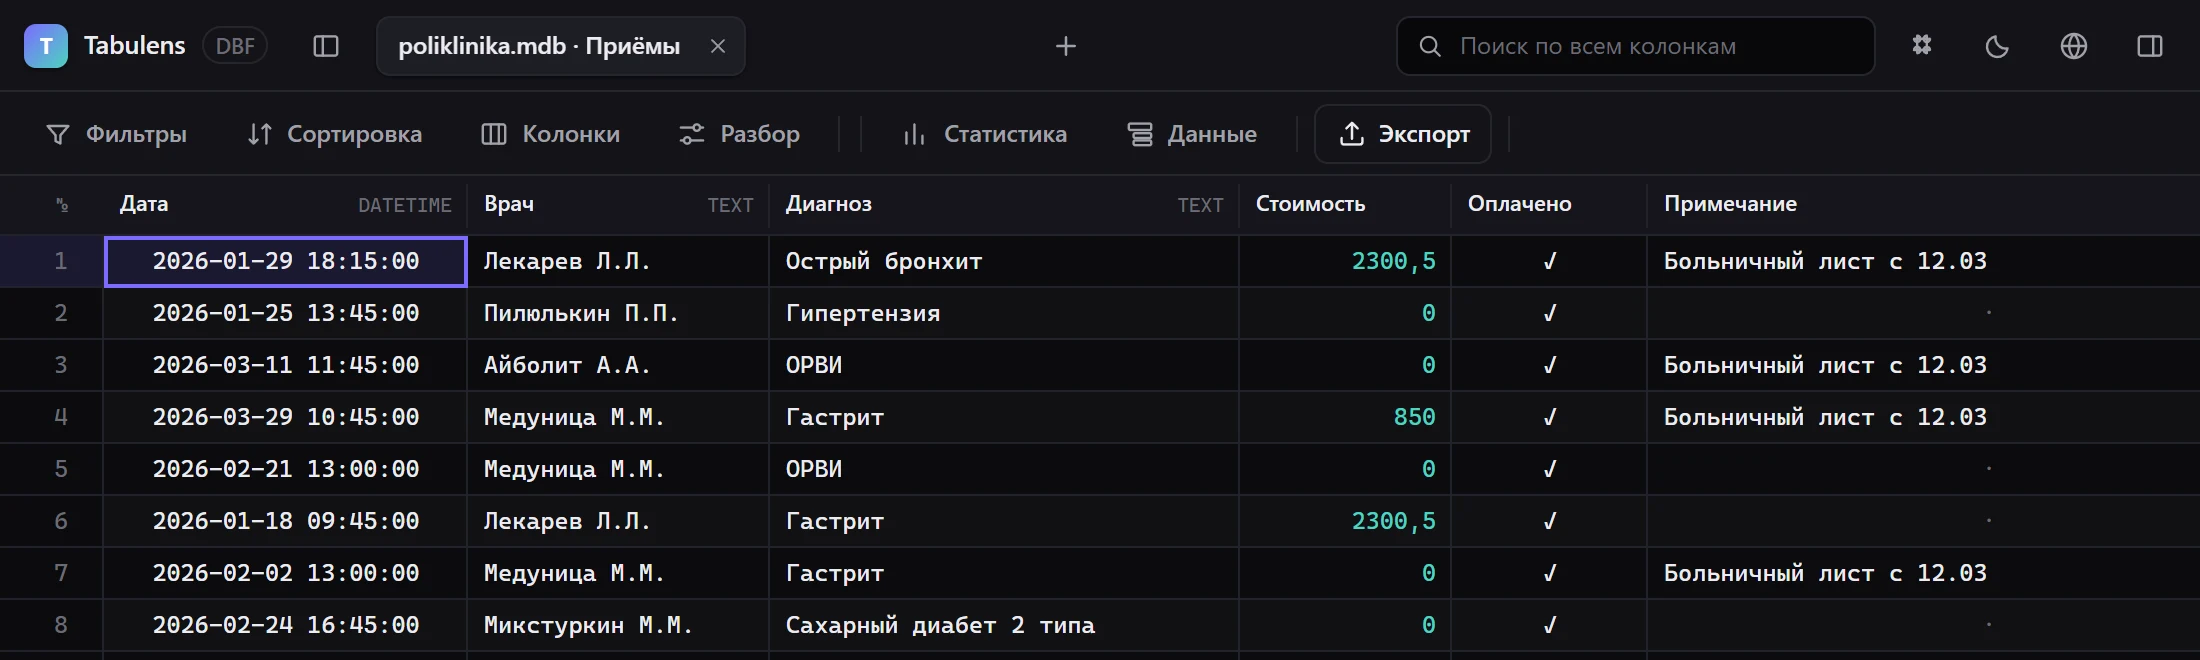Toggle the left sidebar panel icon
This screenshot has width=2200, height=660.
(x=326, y=46)
